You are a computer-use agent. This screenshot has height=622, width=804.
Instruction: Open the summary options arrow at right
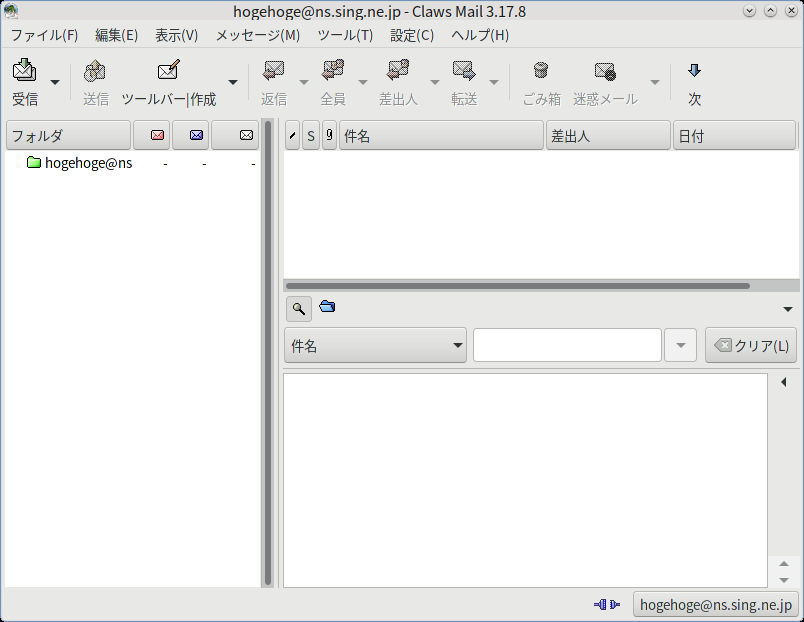point(788,309)
